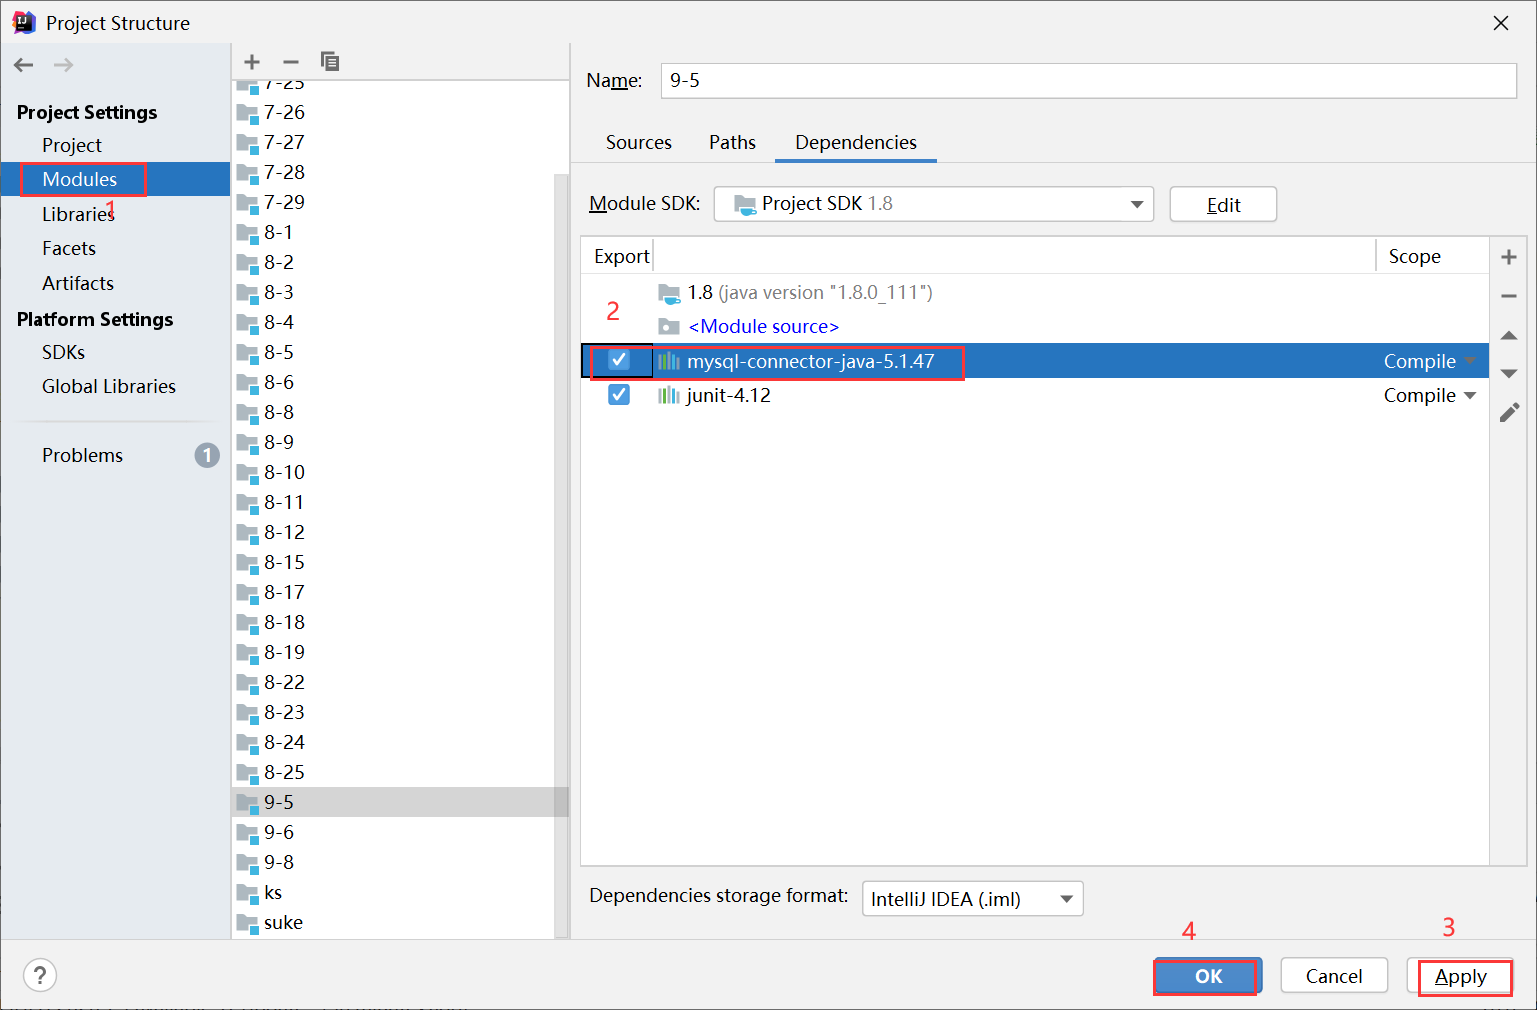Open the Problems section
The image size is (1537, 1010).
82,455
